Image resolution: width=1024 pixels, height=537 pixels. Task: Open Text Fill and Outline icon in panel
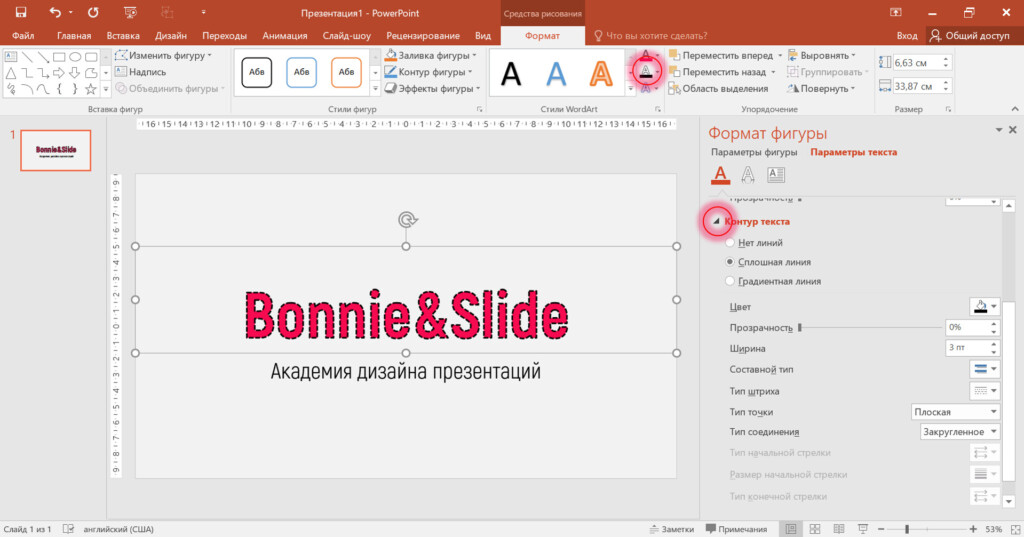point(719,175)
